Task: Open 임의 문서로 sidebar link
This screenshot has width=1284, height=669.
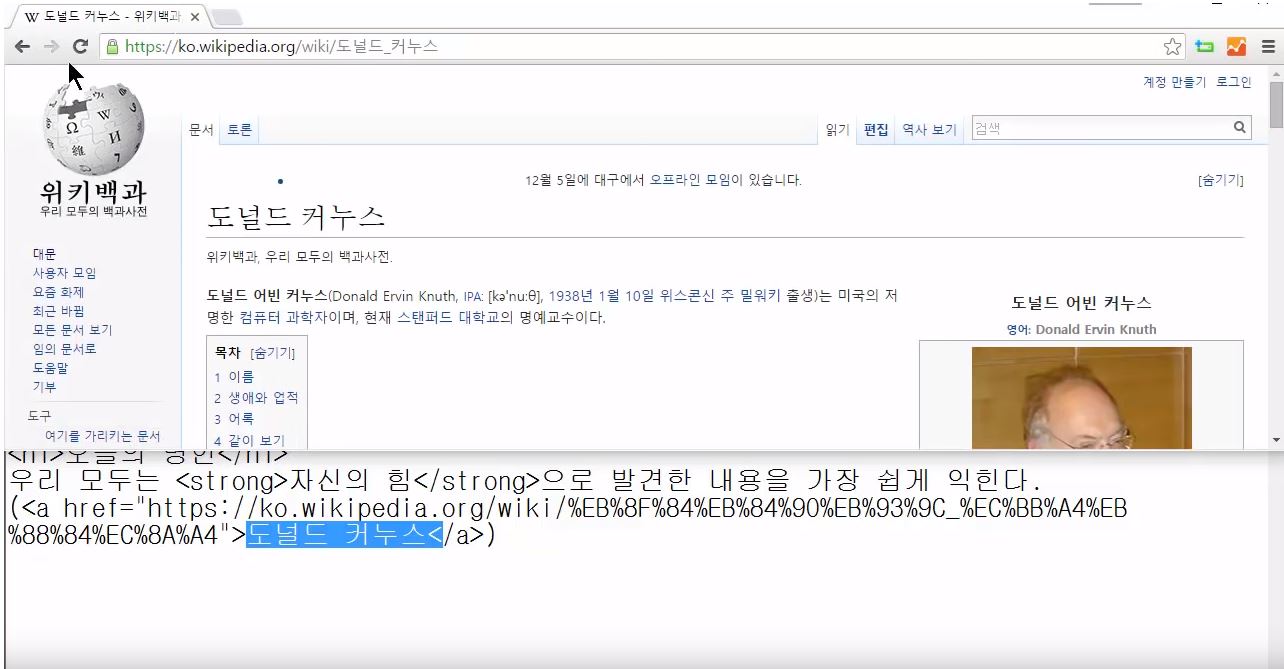Action: [x=64, y=349]
